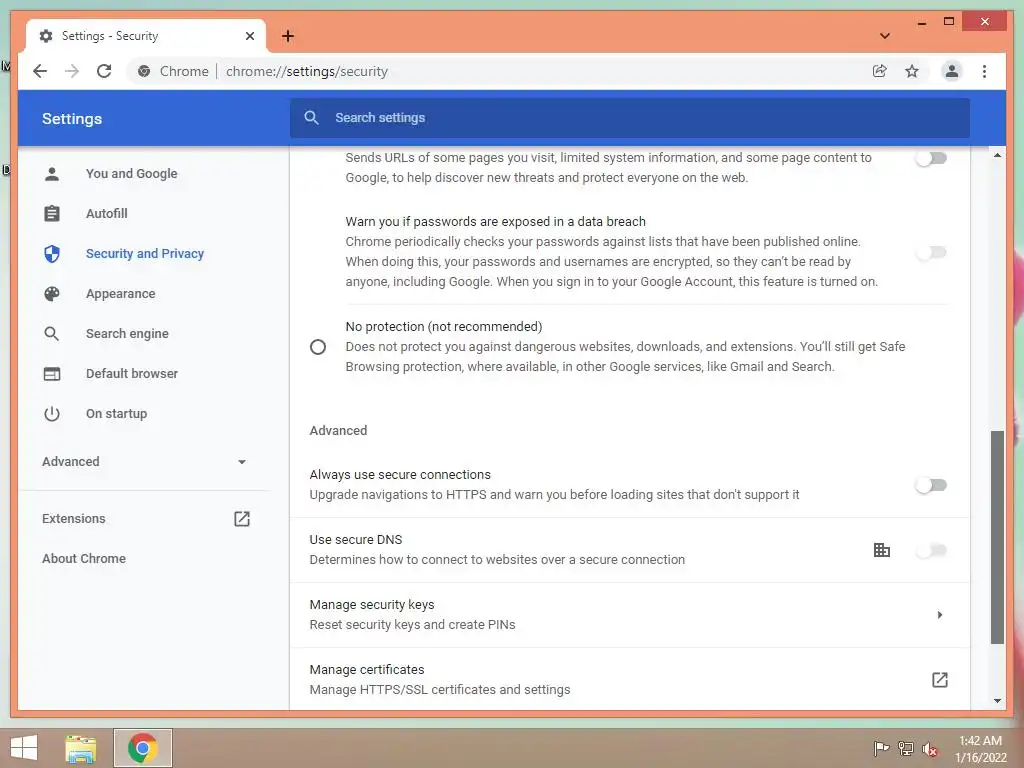This screenshot has width=1024, height=768.
Task: Open a new tab with the plus button
Action: 288,36
